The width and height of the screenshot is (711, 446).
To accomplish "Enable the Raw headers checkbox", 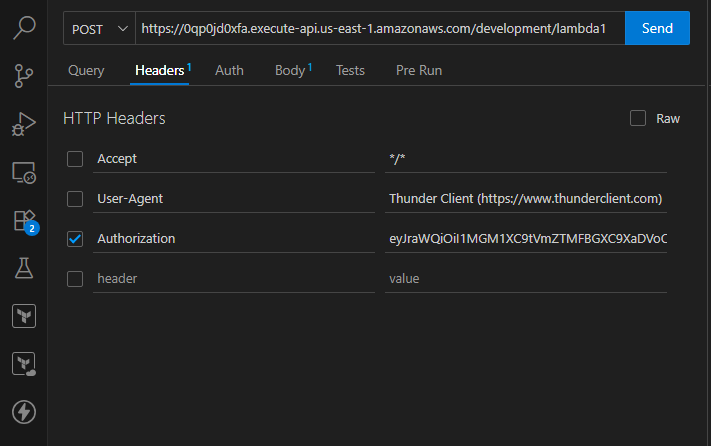I will (x=638, y=118).
